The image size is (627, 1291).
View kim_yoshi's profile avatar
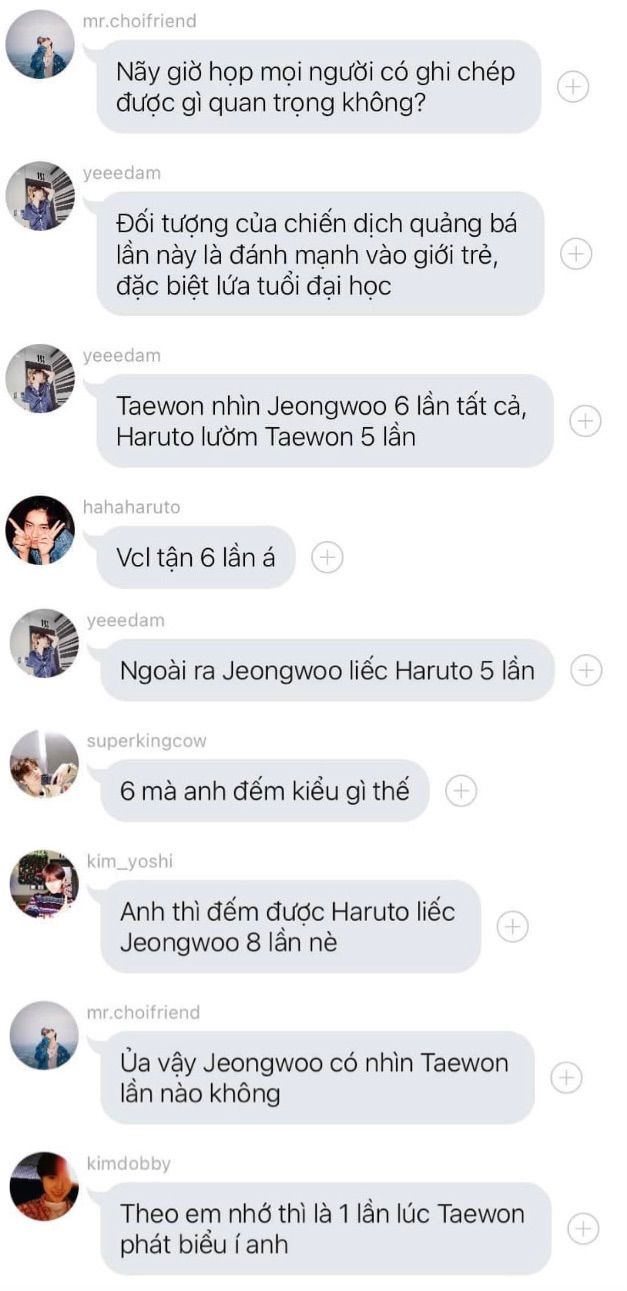coord(44,885)
